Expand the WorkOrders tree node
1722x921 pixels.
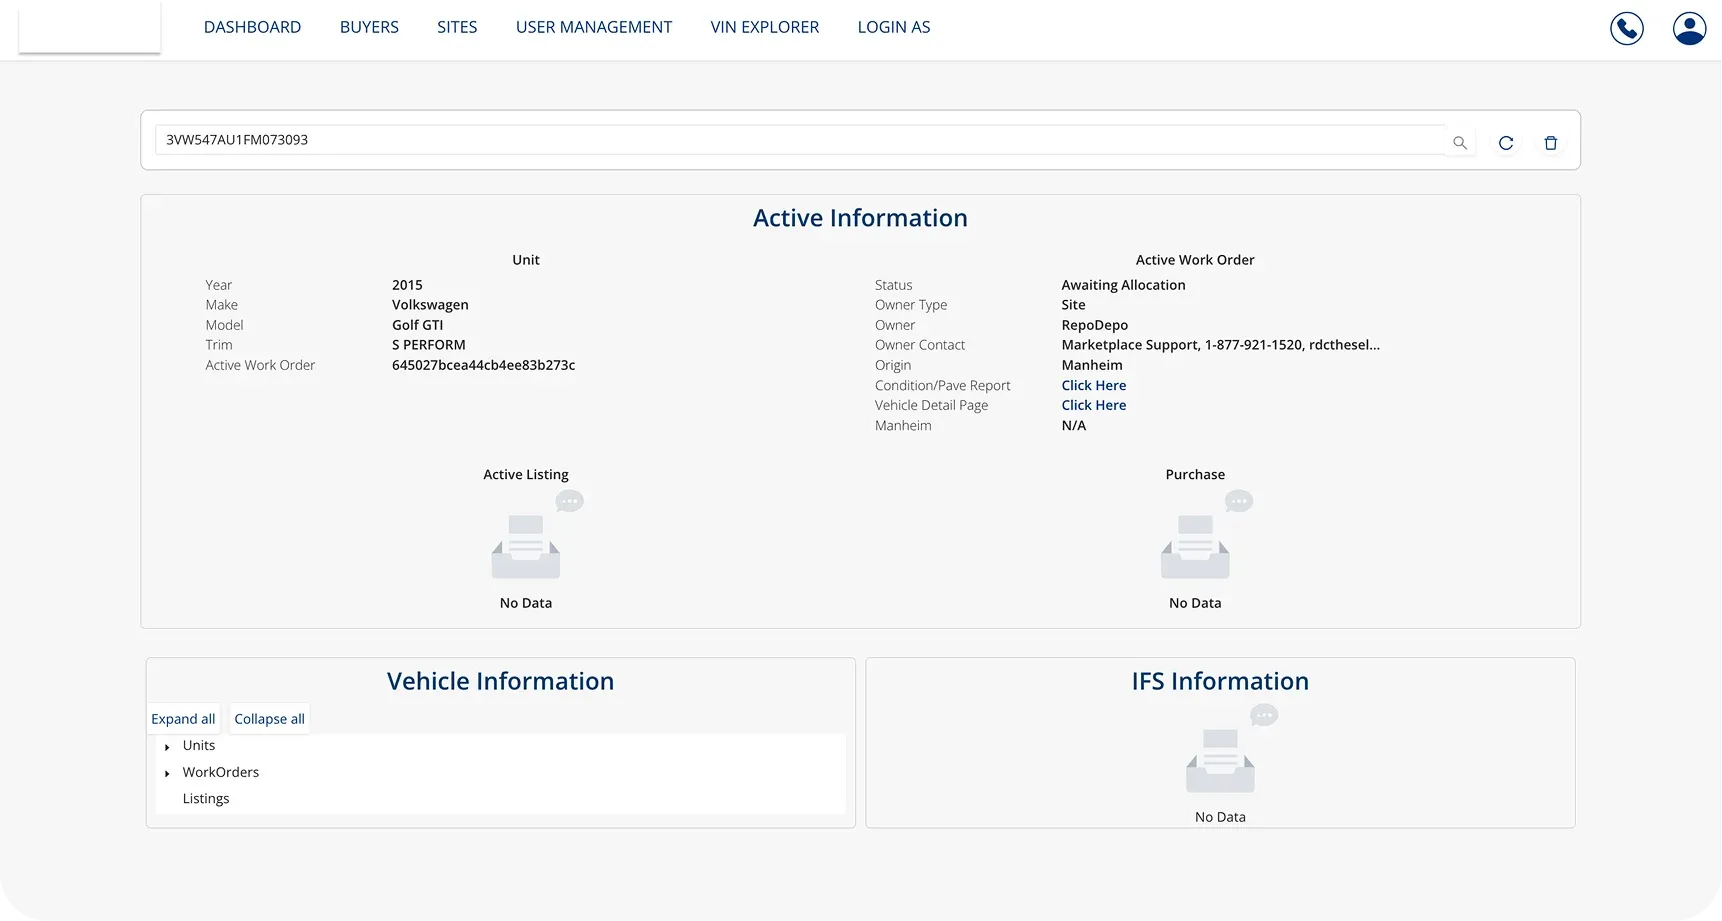click(x=167, y=773)
